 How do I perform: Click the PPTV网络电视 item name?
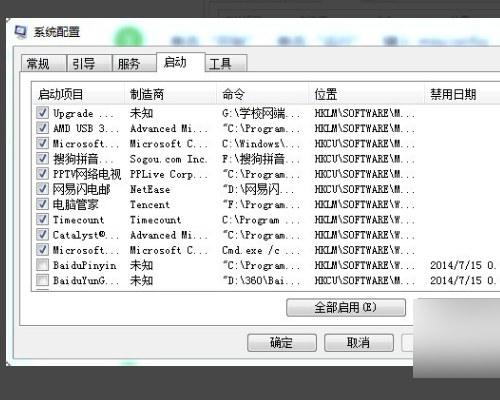click(87, 174)
